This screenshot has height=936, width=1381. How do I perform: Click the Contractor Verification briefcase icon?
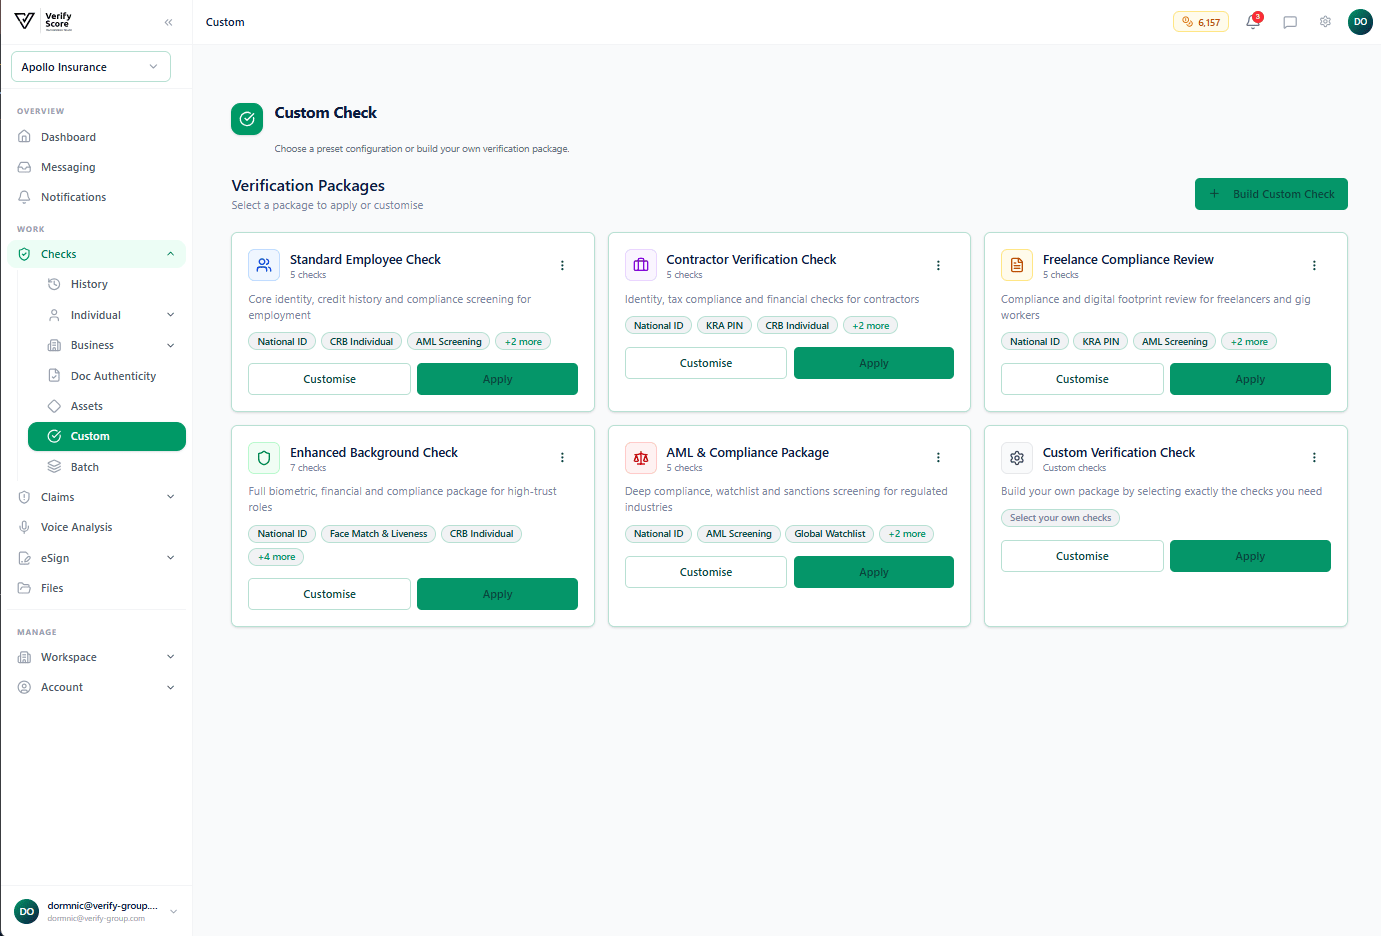pyautogui.click(x=641, y=265)
